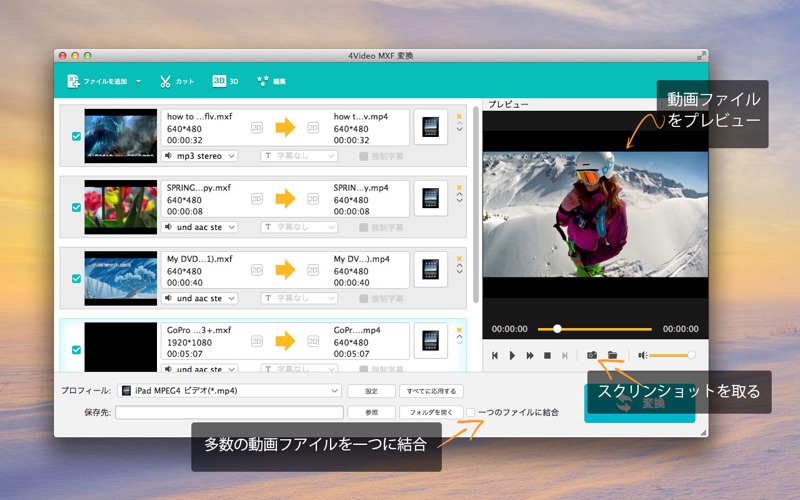Click output name how t...v.mp4
The width and height of the screenshot is (800, 500).
click(361, 116)
